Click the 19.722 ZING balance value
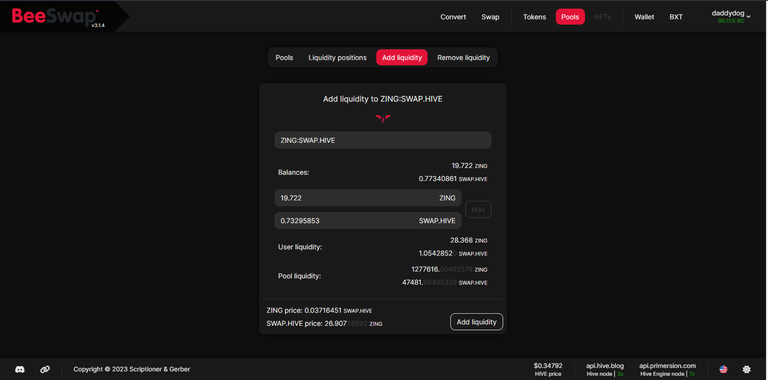Screen dimensions: 768x380 tap(469, 166)
